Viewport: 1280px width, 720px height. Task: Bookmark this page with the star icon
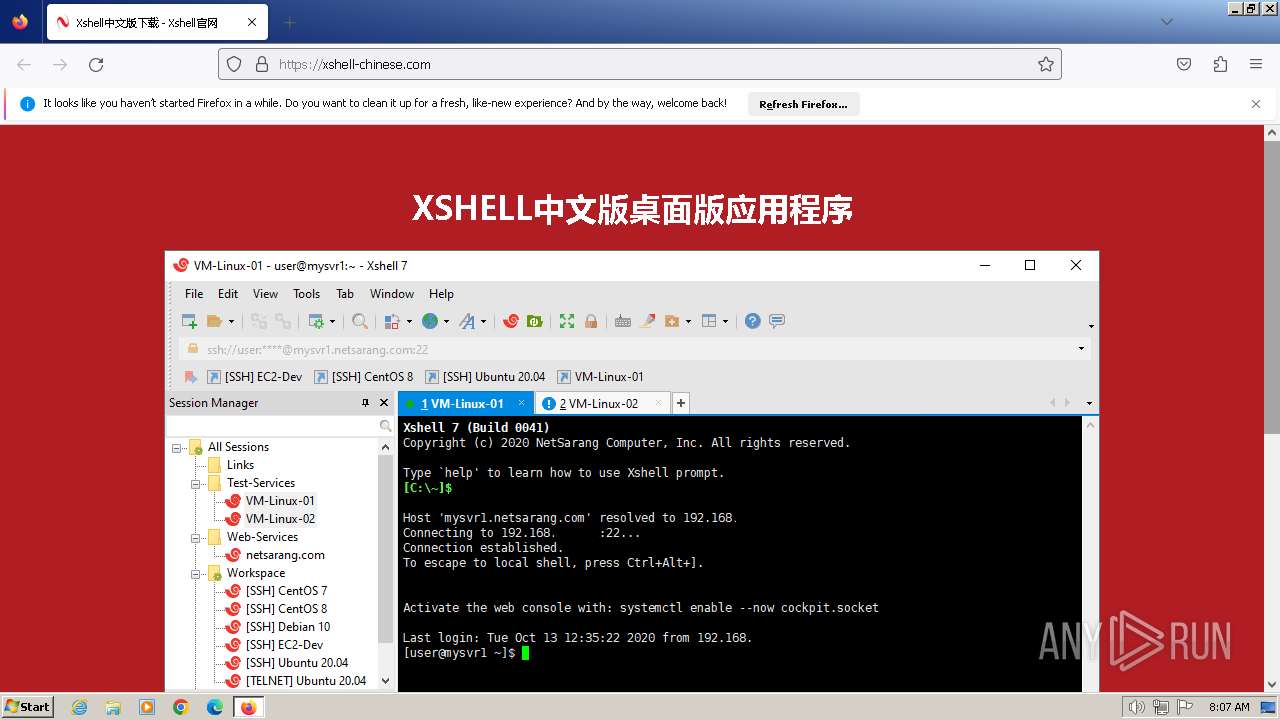pos(1046,64)
